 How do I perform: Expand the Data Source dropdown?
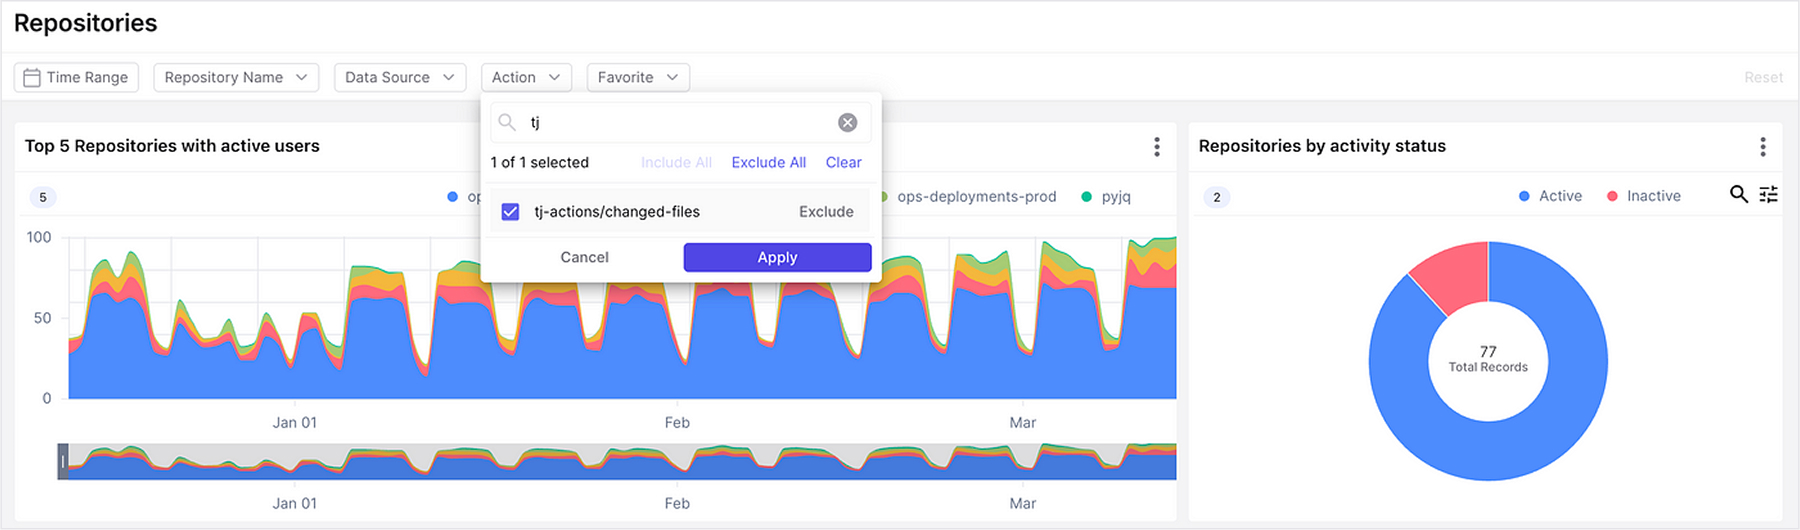[x=400, y=77]
